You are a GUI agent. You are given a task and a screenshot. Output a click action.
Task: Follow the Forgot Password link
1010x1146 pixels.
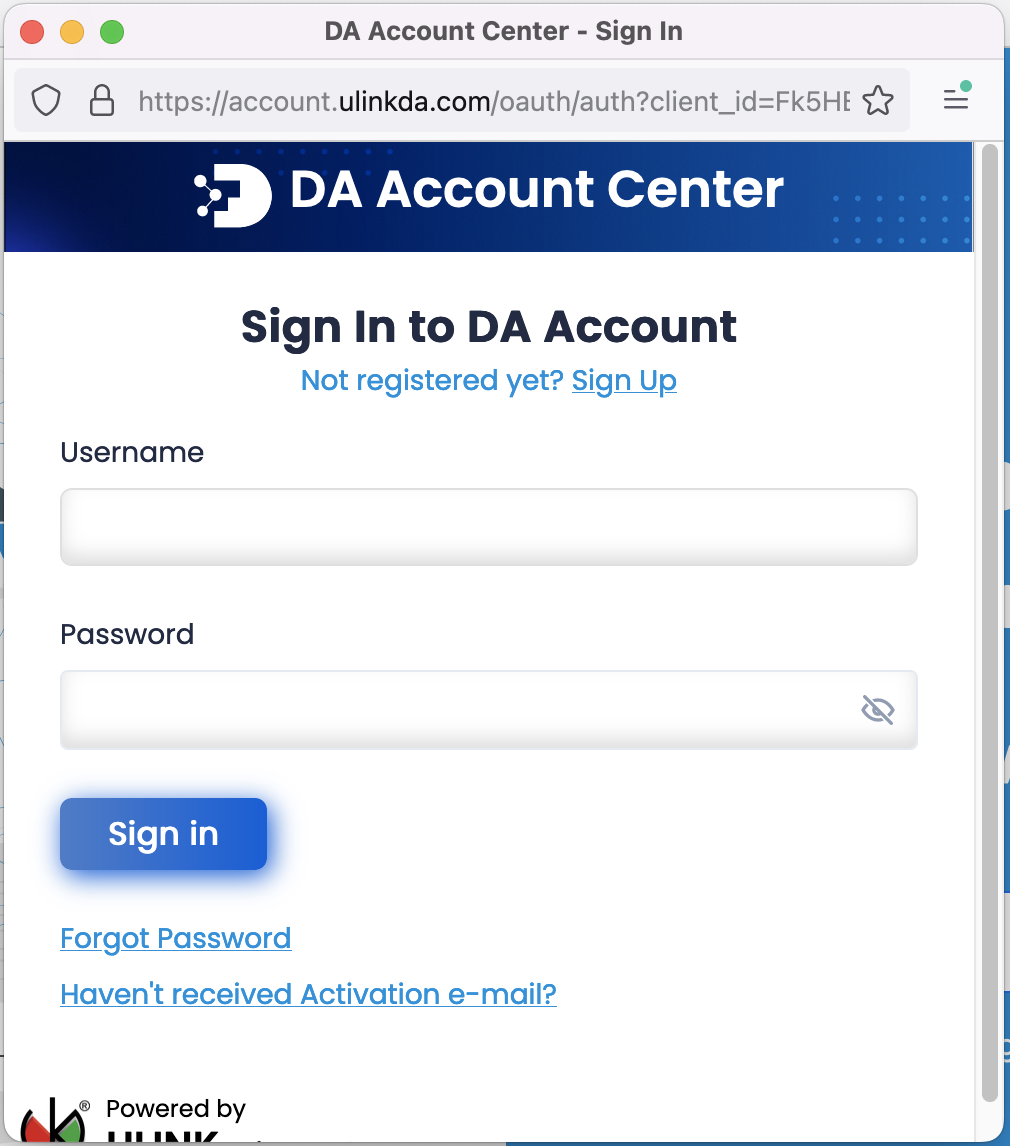[x=176, y=938]
